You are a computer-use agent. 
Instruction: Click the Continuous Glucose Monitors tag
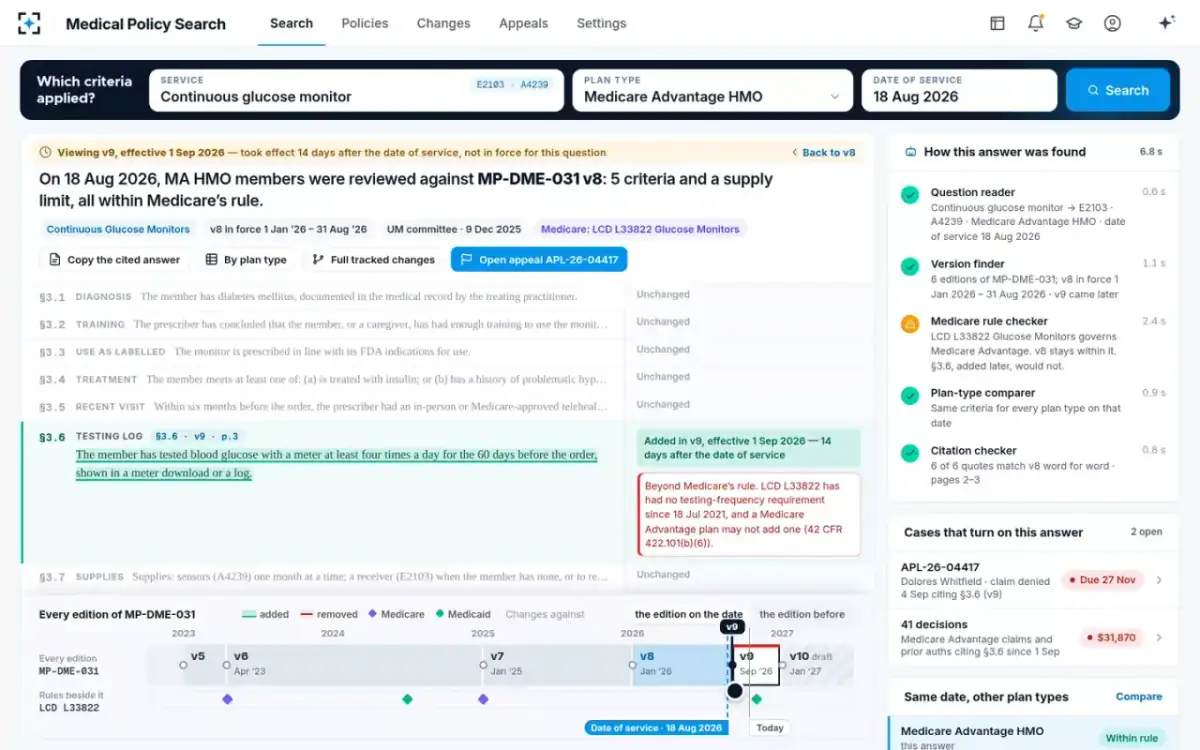tap(118, 229)
